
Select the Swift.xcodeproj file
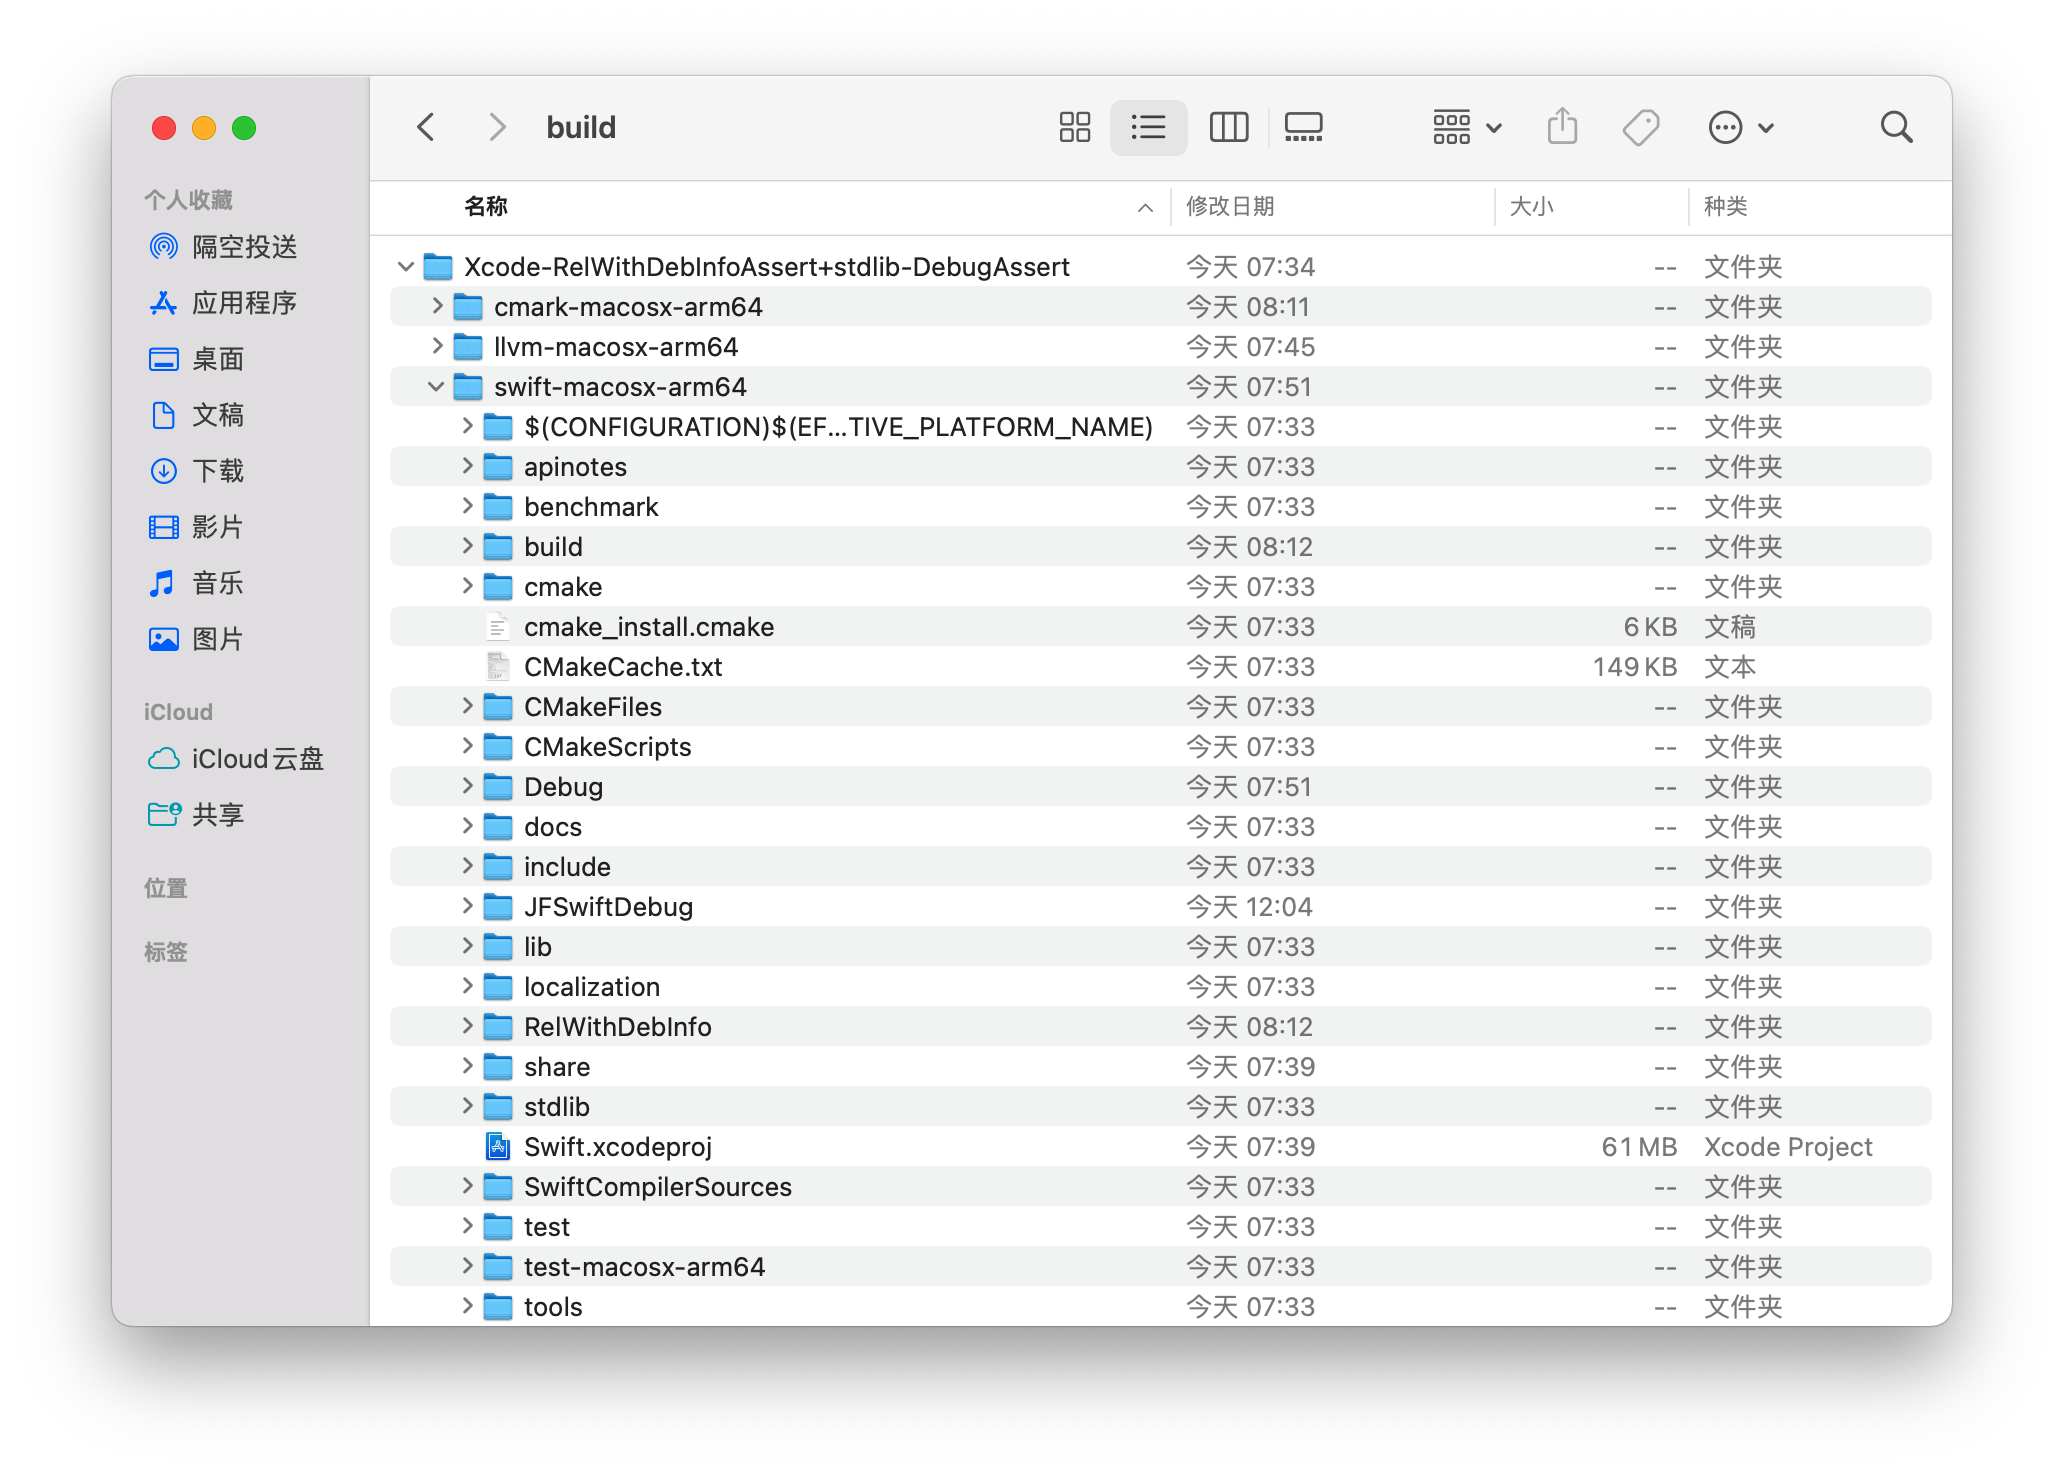point(617,1147)
